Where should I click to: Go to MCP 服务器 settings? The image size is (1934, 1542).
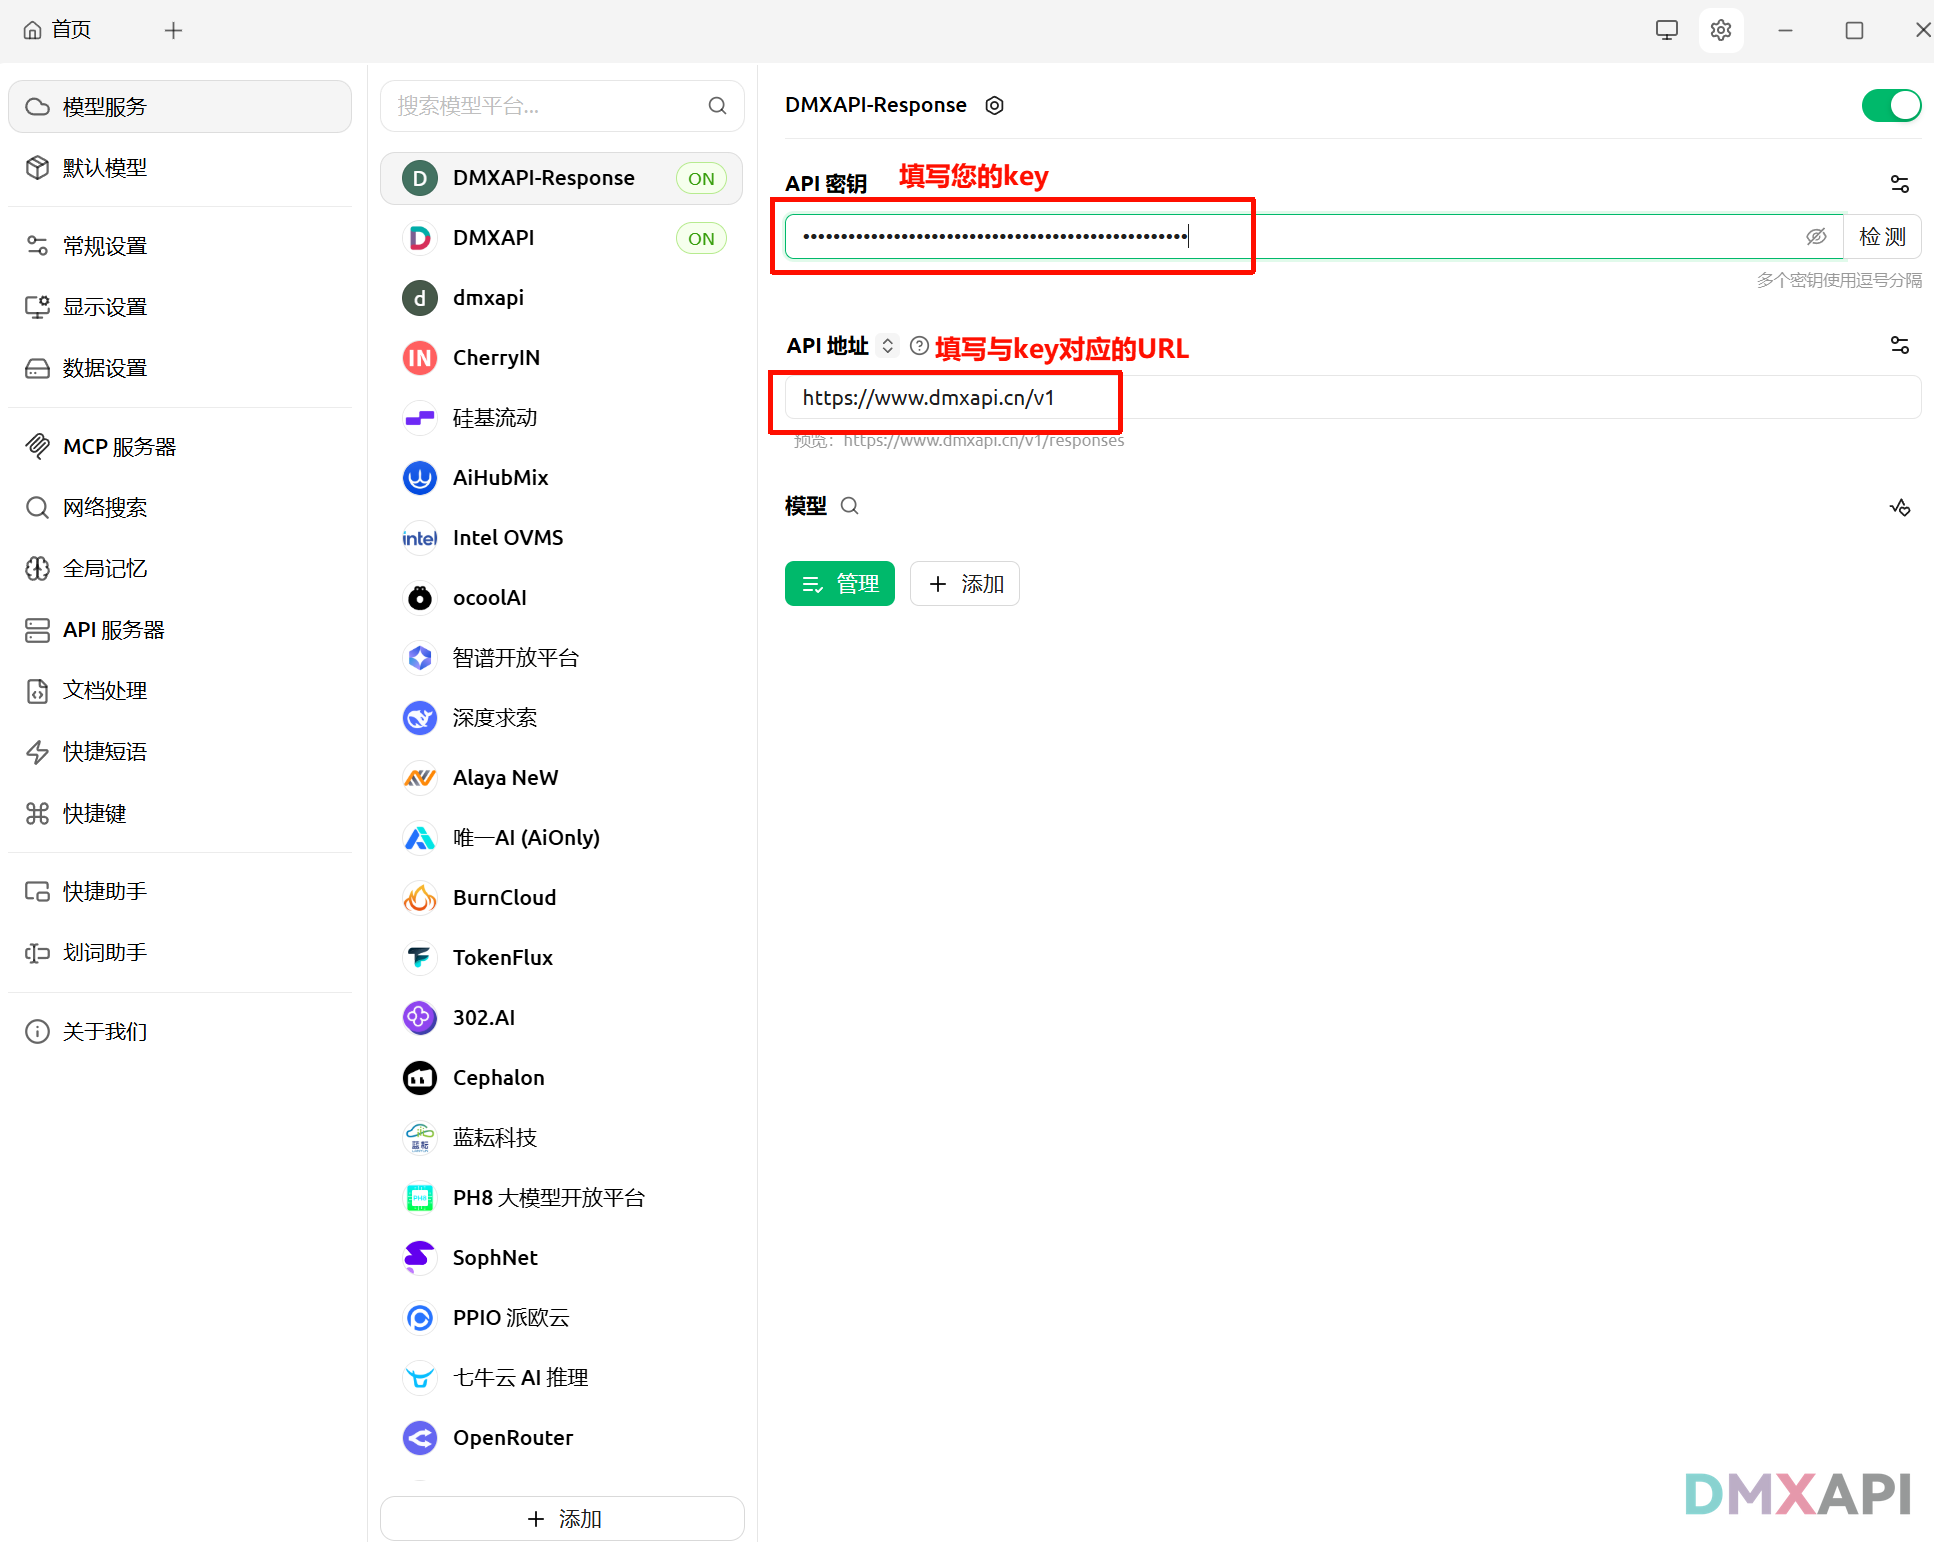[118, 447]
